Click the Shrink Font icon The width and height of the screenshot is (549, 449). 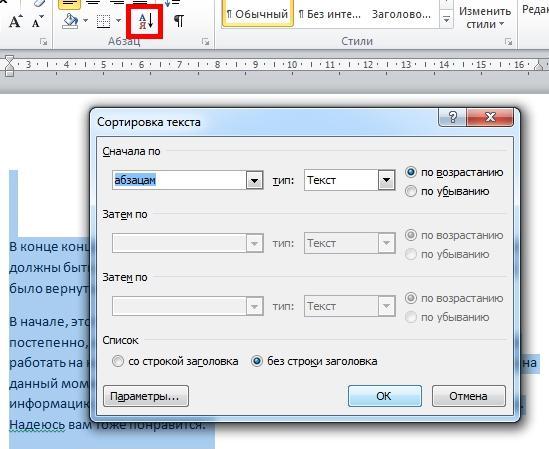coord(37,21)
